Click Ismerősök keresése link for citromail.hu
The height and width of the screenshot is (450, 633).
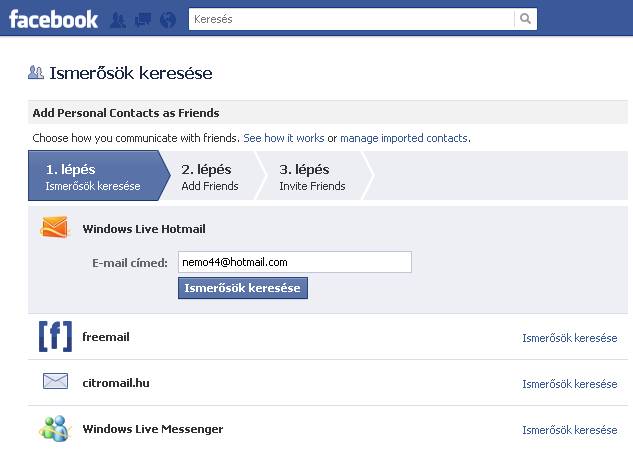[x=569, y=384]
